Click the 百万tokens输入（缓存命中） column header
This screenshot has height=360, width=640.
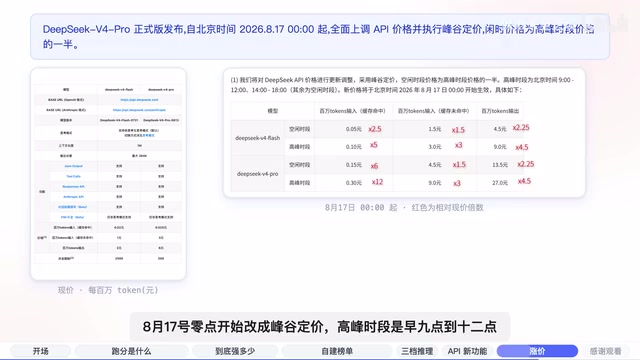click(352, 111)
